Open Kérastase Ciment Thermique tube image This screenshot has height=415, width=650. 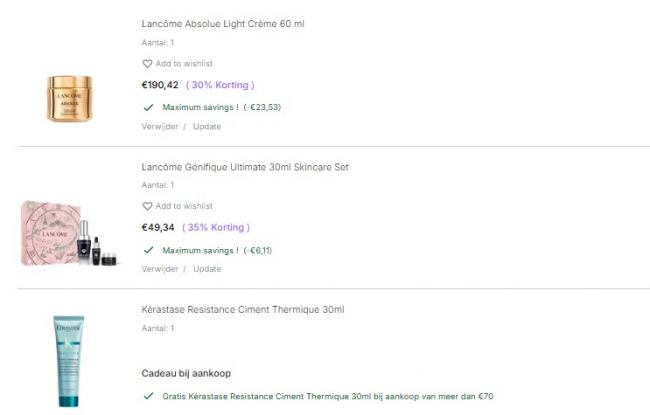(x=69, y=361)
